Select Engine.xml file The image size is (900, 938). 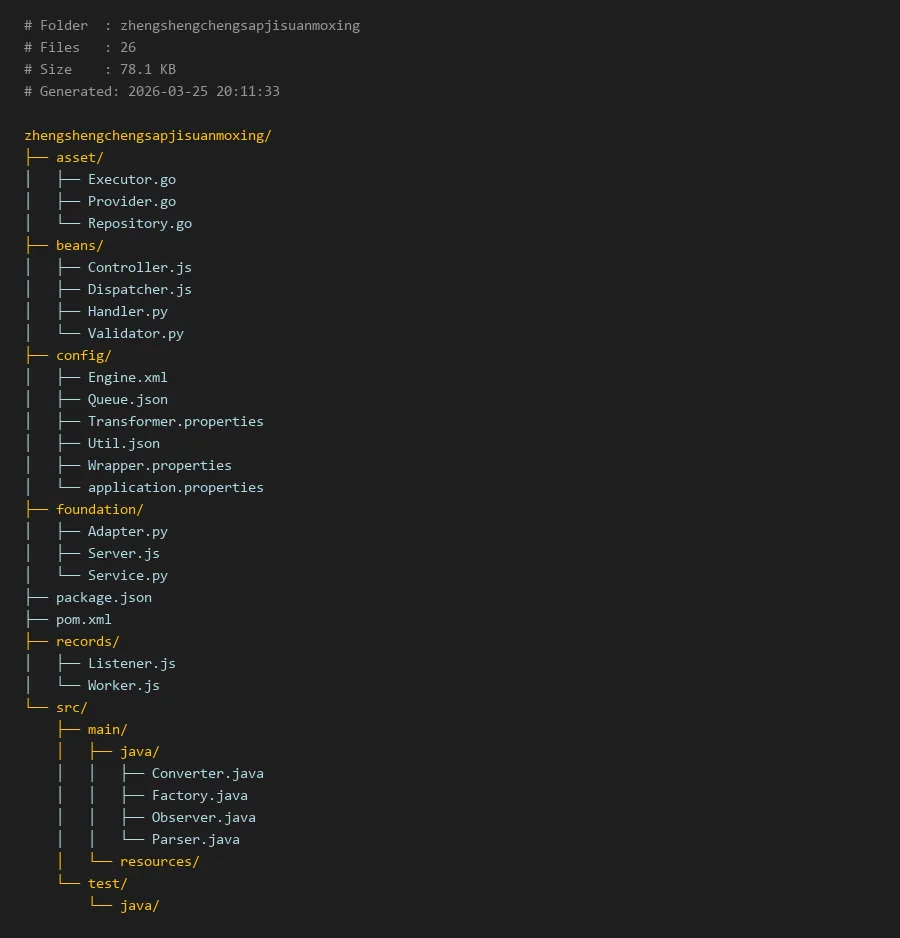click(x=127, y=378)
